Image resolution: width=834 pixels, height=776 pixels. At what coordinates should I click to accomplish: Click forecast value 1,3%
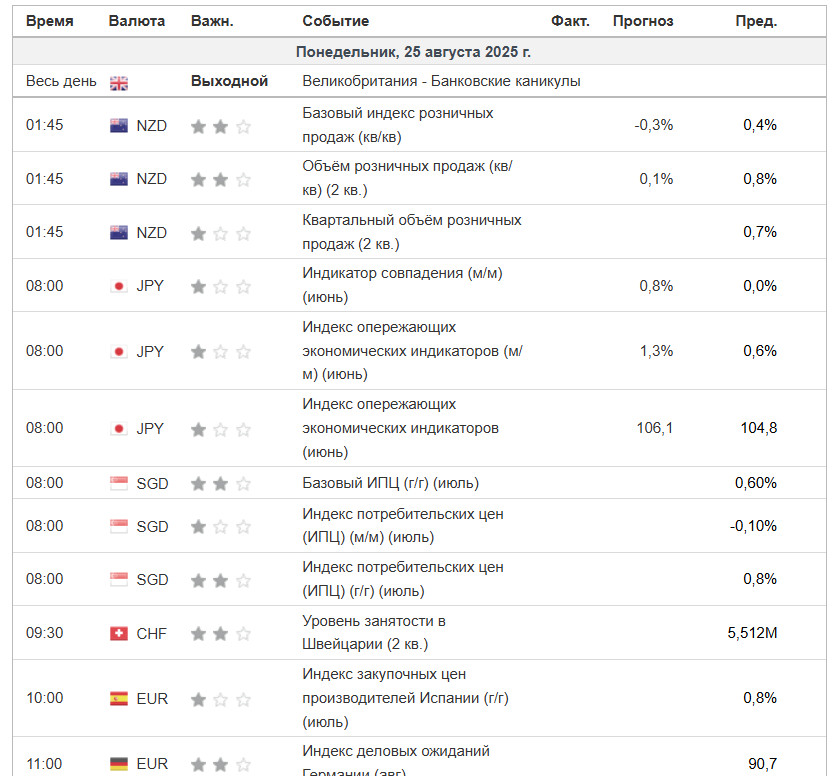tap(656, 351)
